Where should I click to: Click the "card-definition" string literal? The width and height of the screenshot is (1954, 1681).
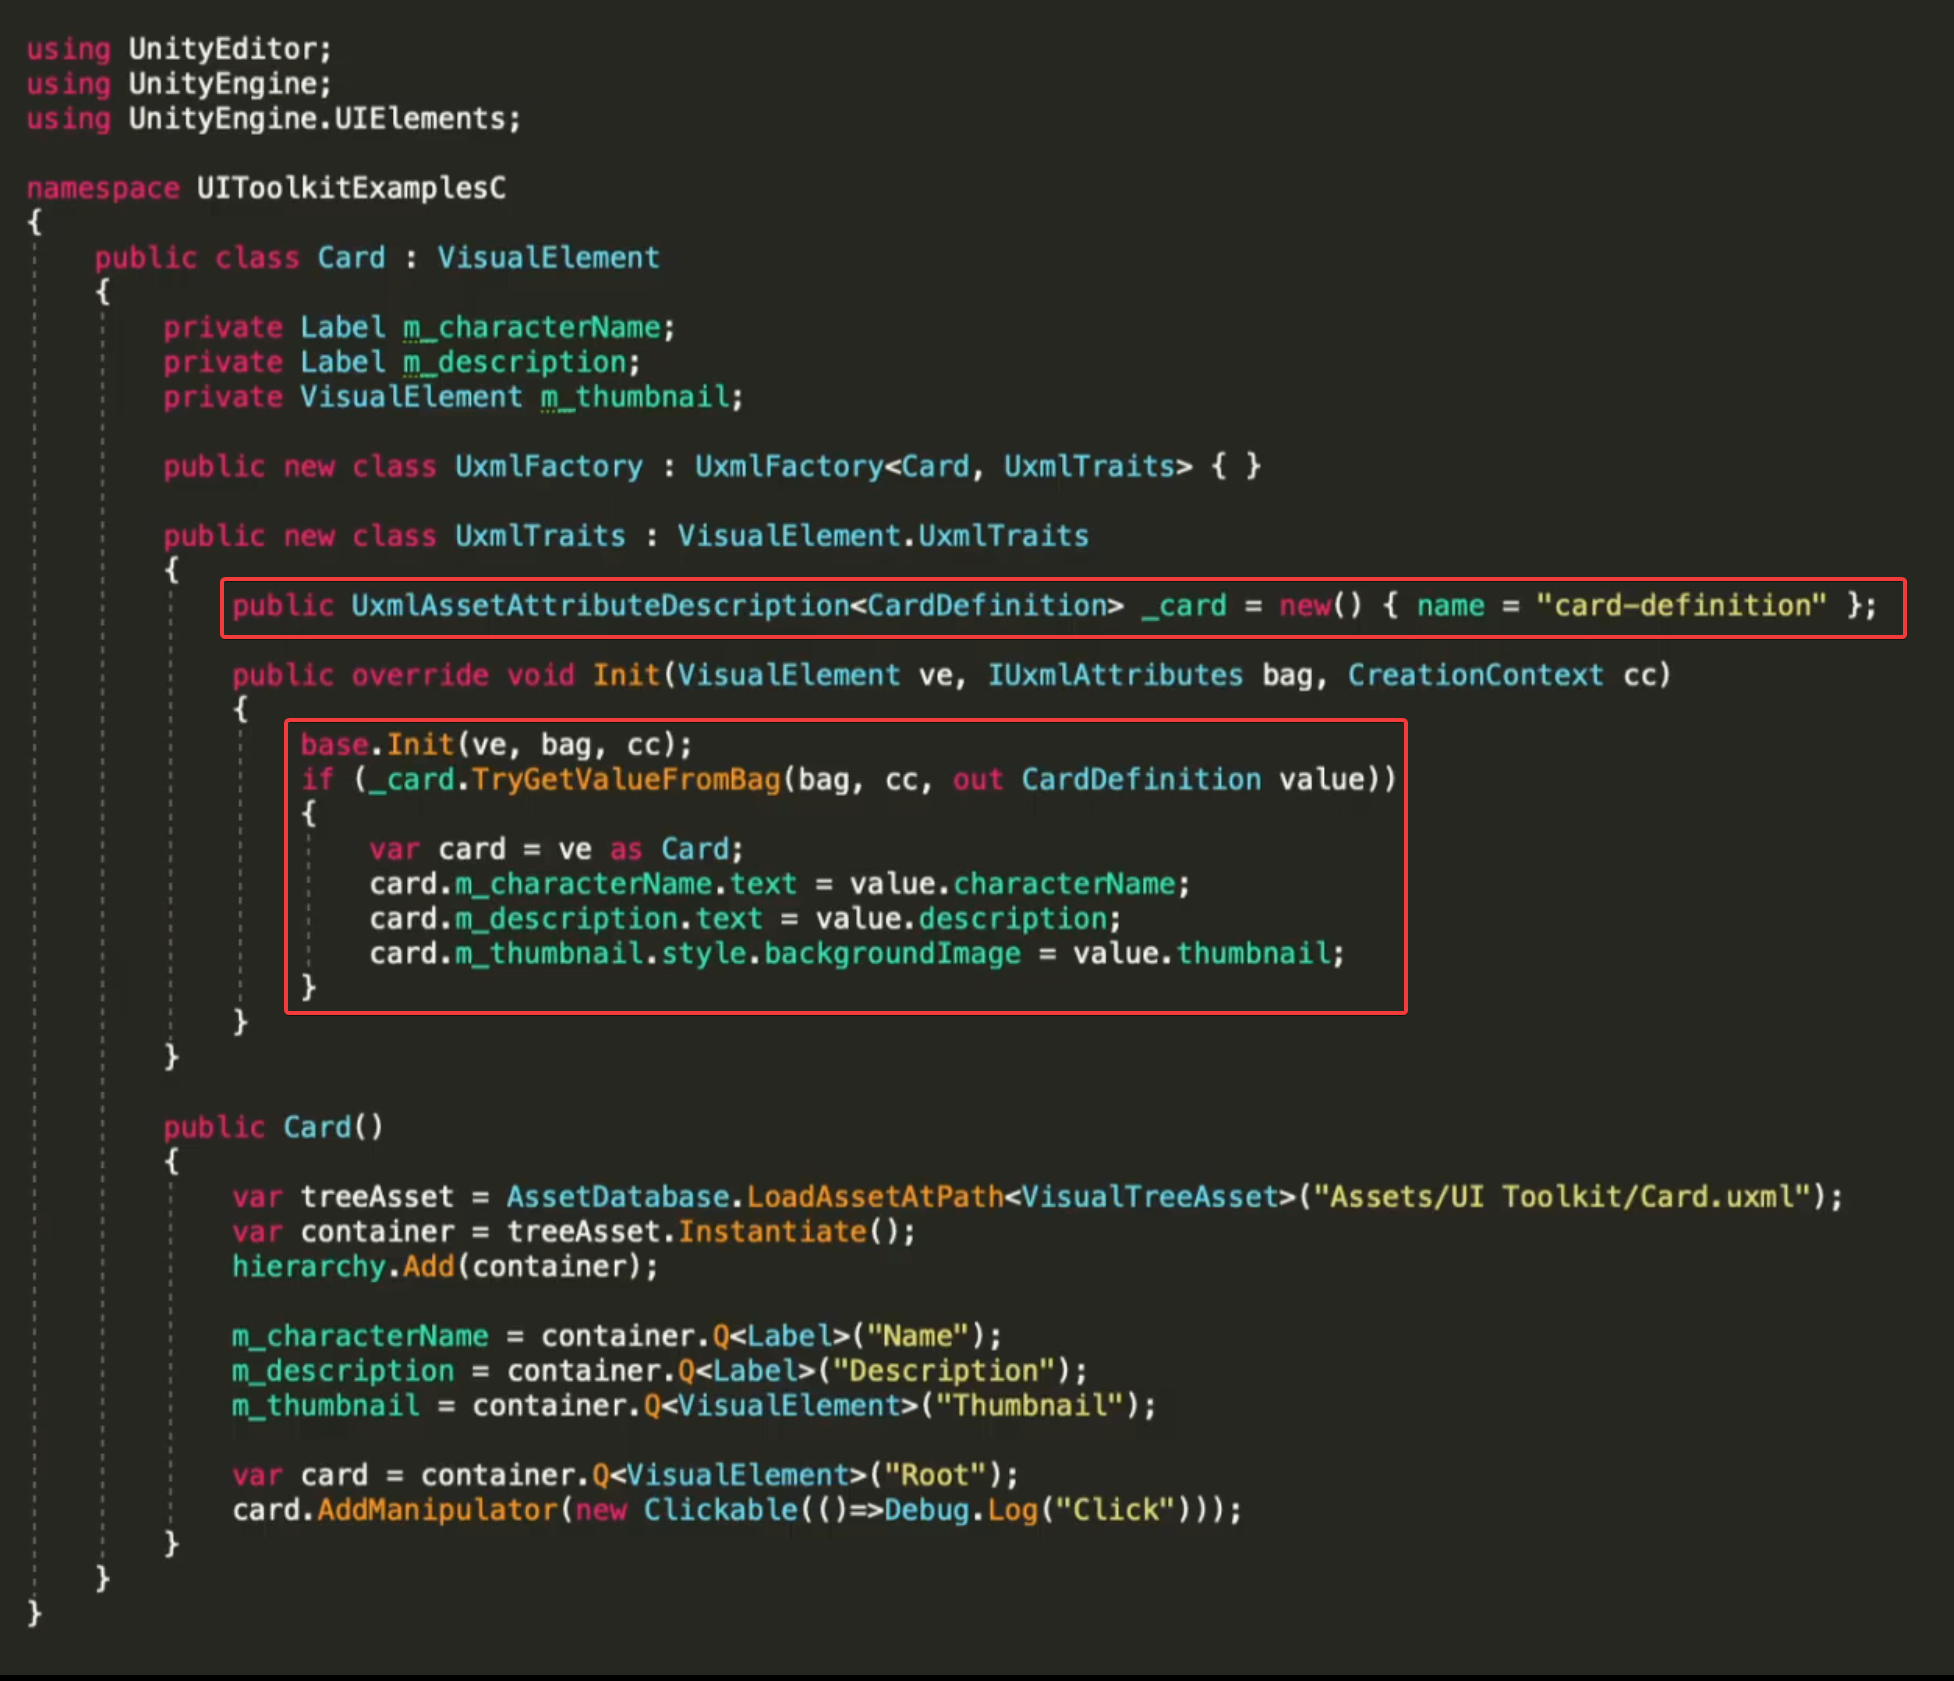coord(1681,606)
